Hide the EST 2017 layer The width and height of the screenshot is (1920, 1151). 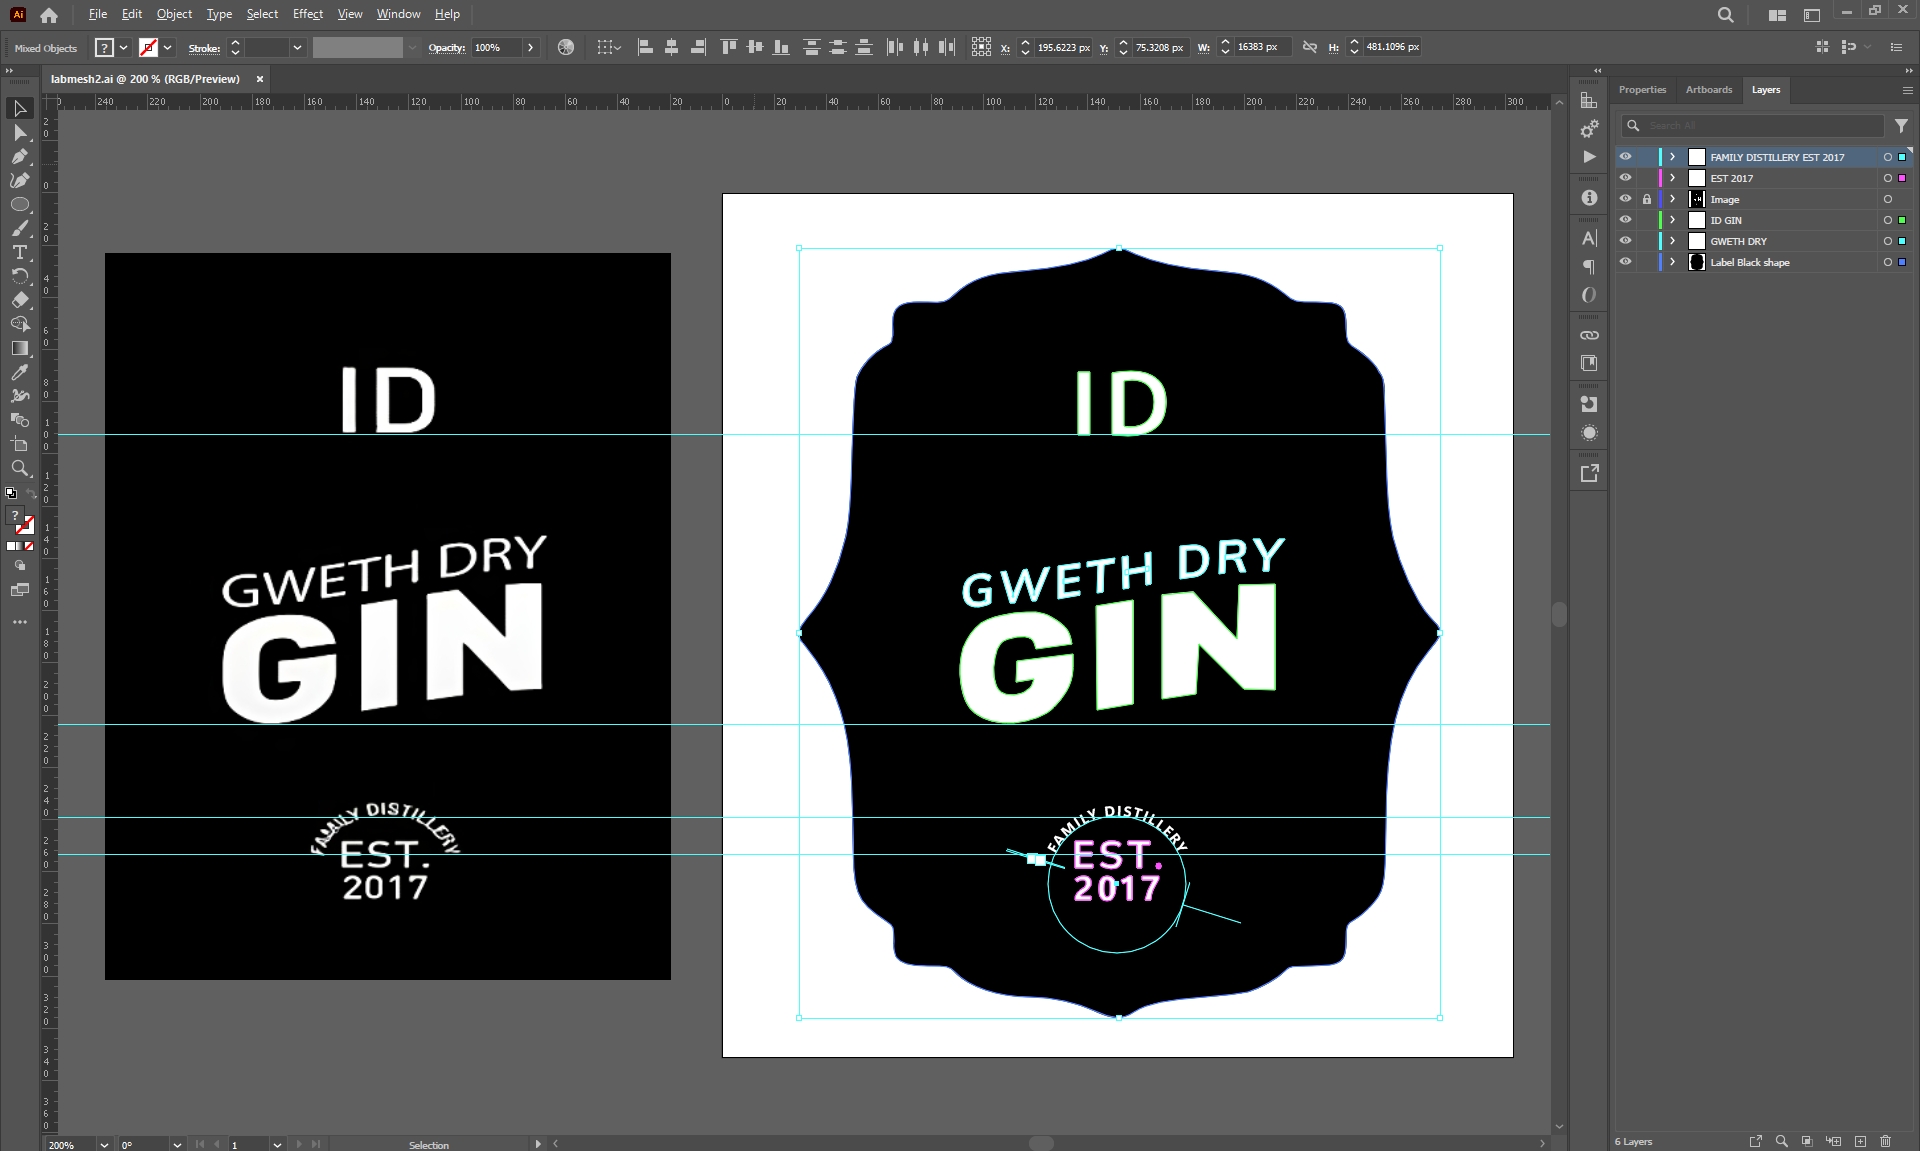pos(1625,178)
